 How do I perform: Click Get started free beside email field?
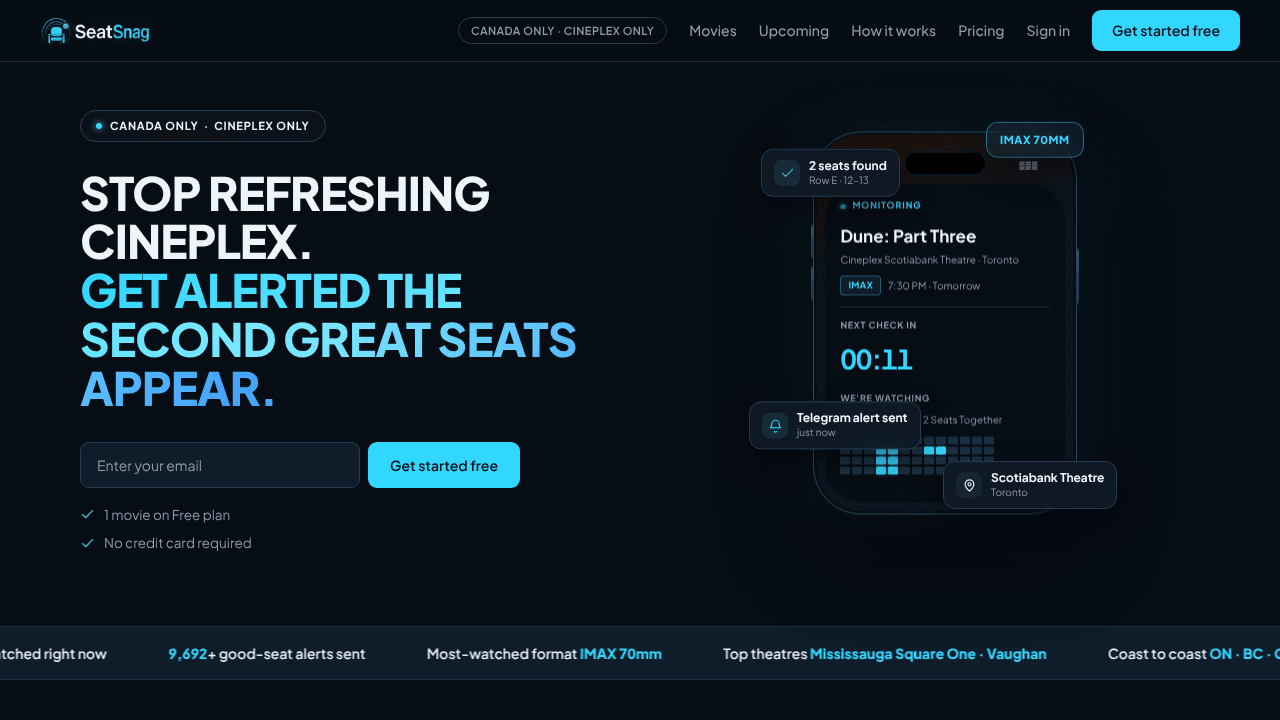pyautogui.click(x=444, y=465)
